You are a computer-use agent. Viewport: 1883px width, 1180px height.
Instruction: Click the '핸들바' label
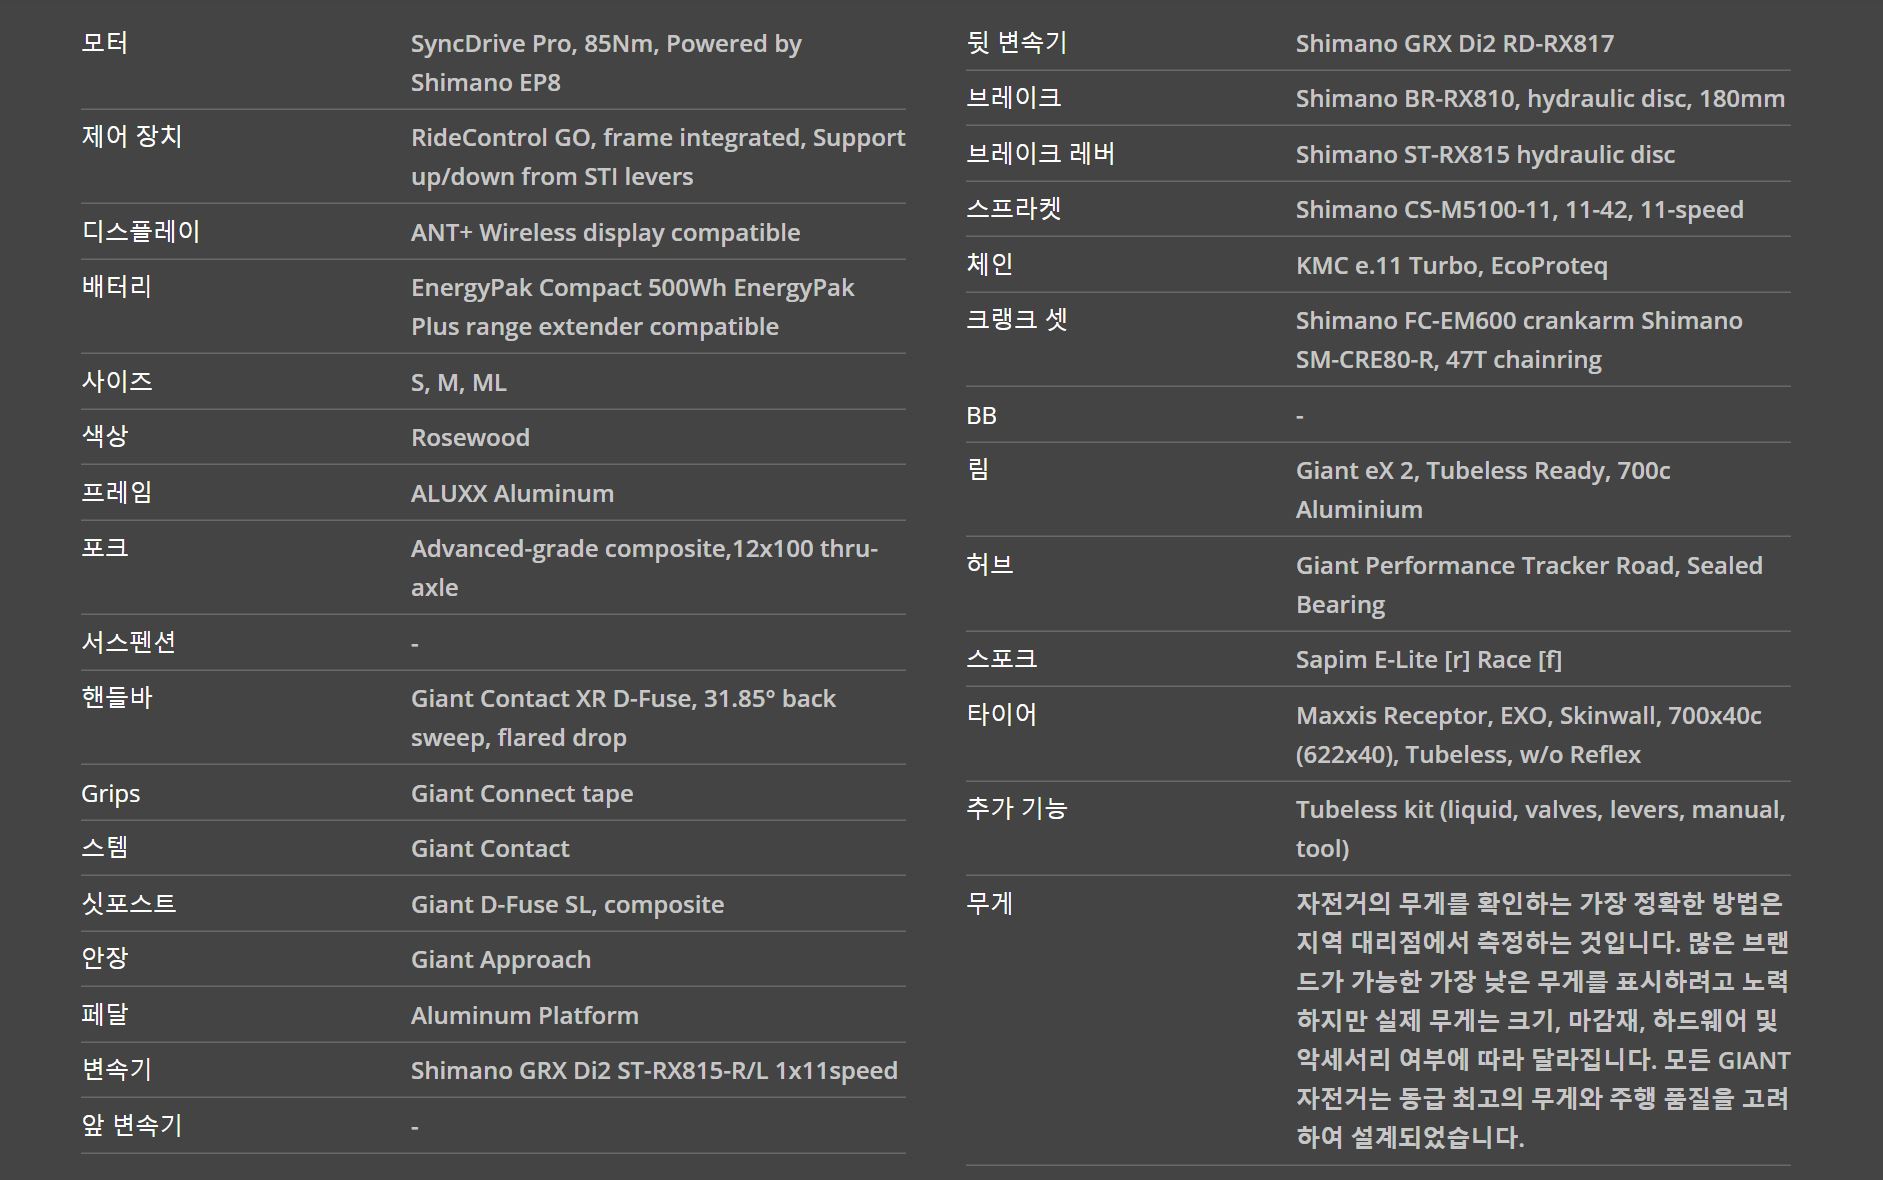pyautogui.click(x=117, y=698)
